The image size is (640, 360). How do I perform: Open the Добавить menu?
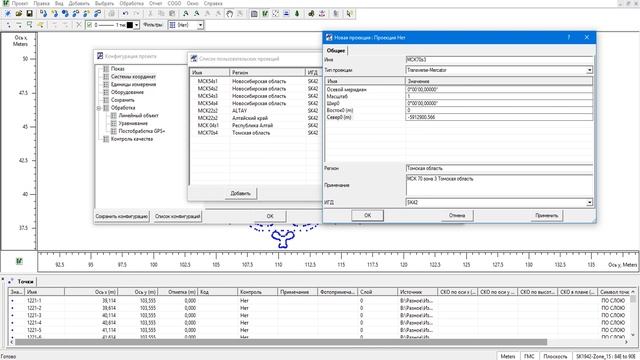click(x=79, y=3)
